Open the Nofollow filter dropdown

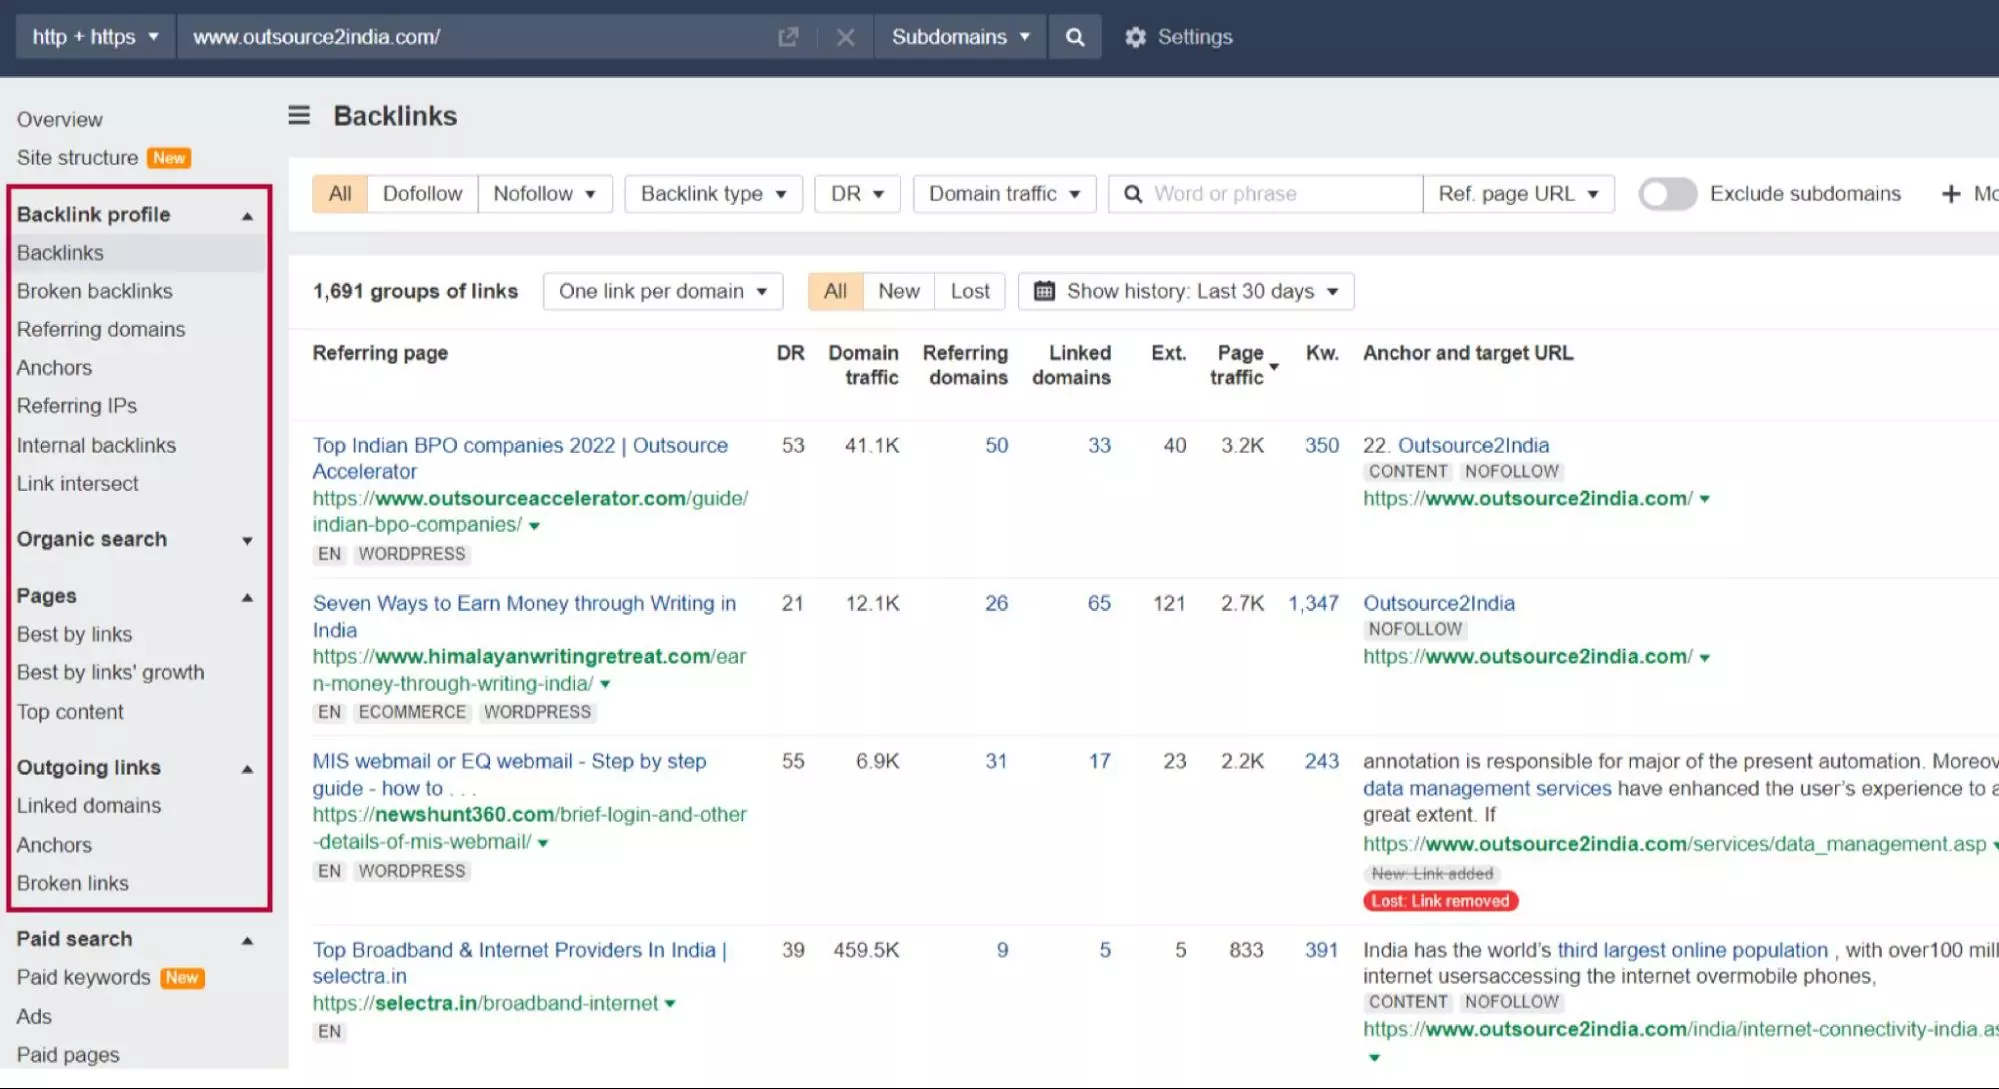coord(544,194)
